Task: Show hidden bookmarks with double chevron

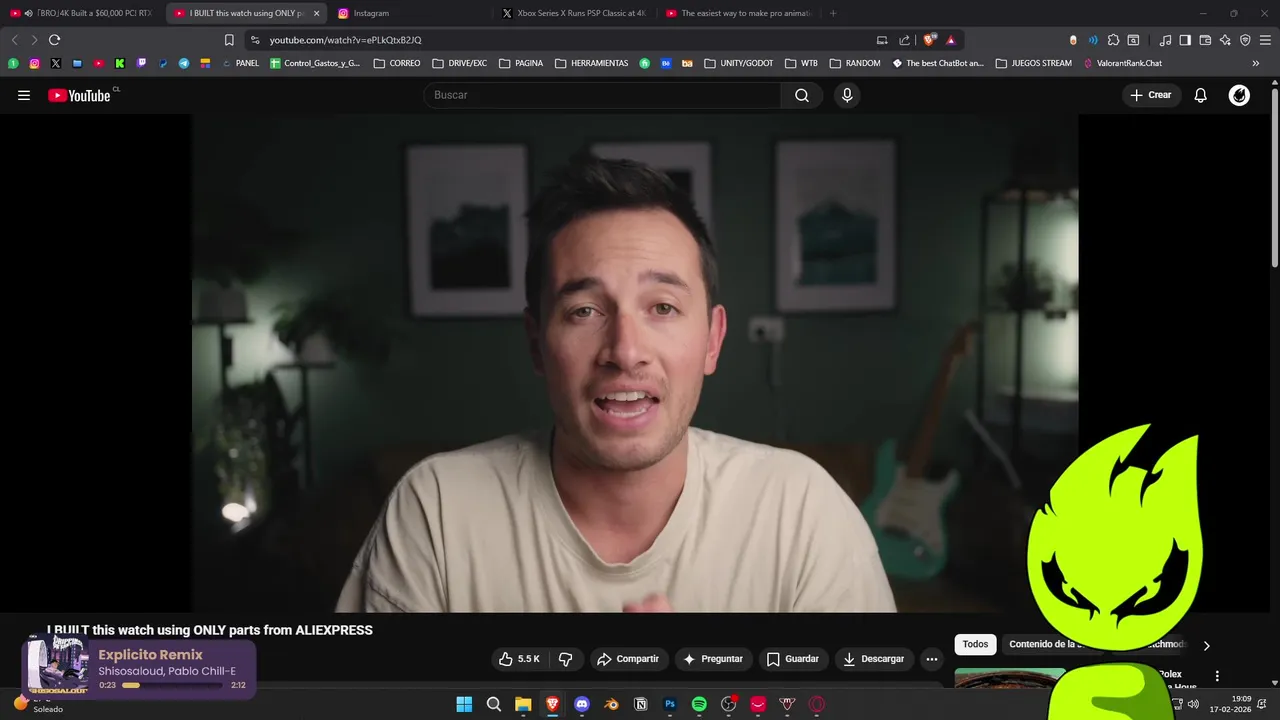Action: pyautogui.click(x=1255, y=63)
